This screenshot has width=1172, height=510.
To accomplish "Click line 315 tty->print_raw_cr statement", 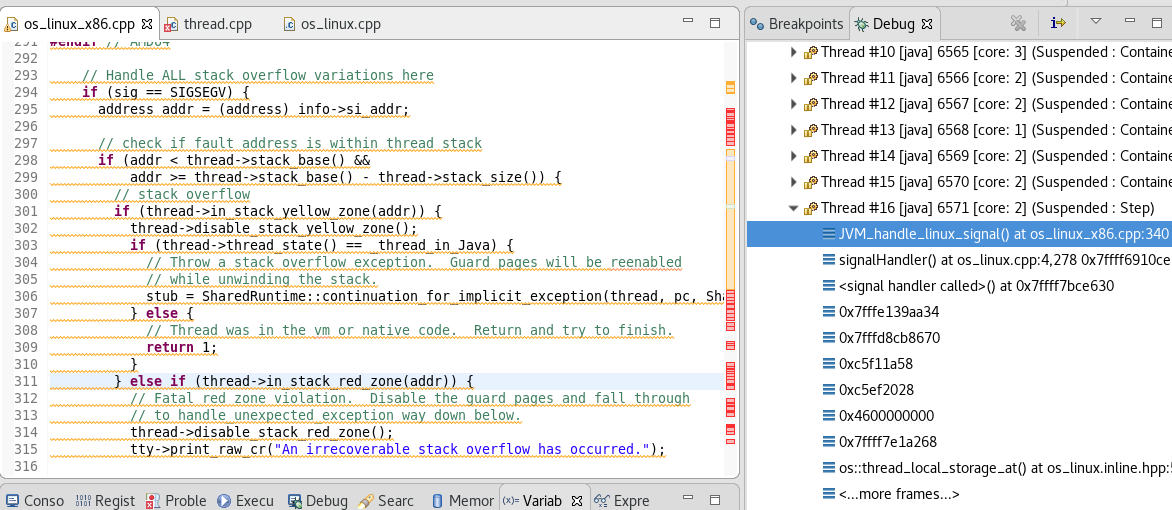I will pyautogui.click(x=398, y=449).
